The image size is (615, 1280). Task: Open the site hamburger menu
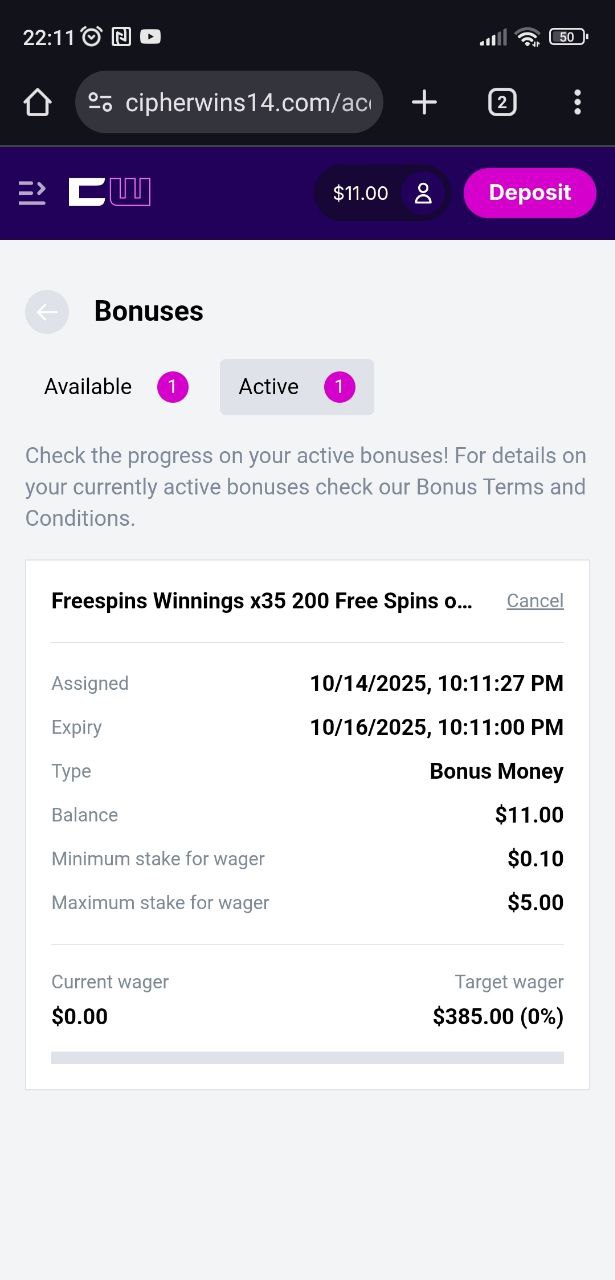click(x=33, y=193)
